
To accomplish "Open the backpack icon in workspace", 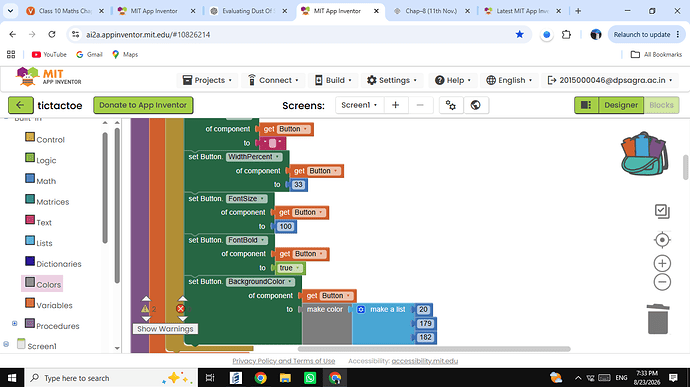I will coord(645,154).
